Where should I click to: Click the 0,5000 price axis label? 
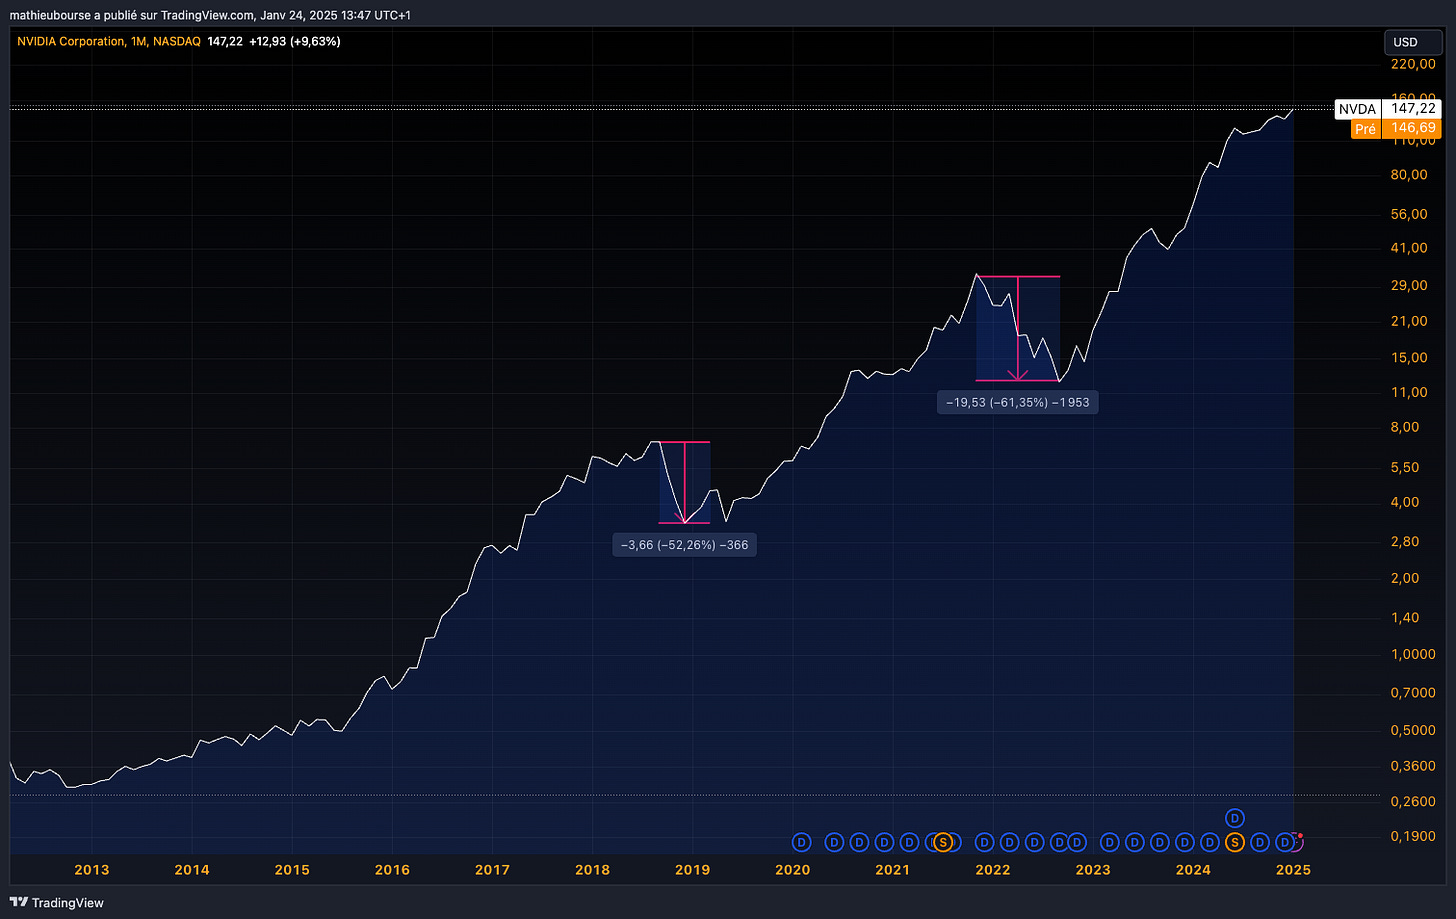pyautogui.click(x=1413, y=730)
